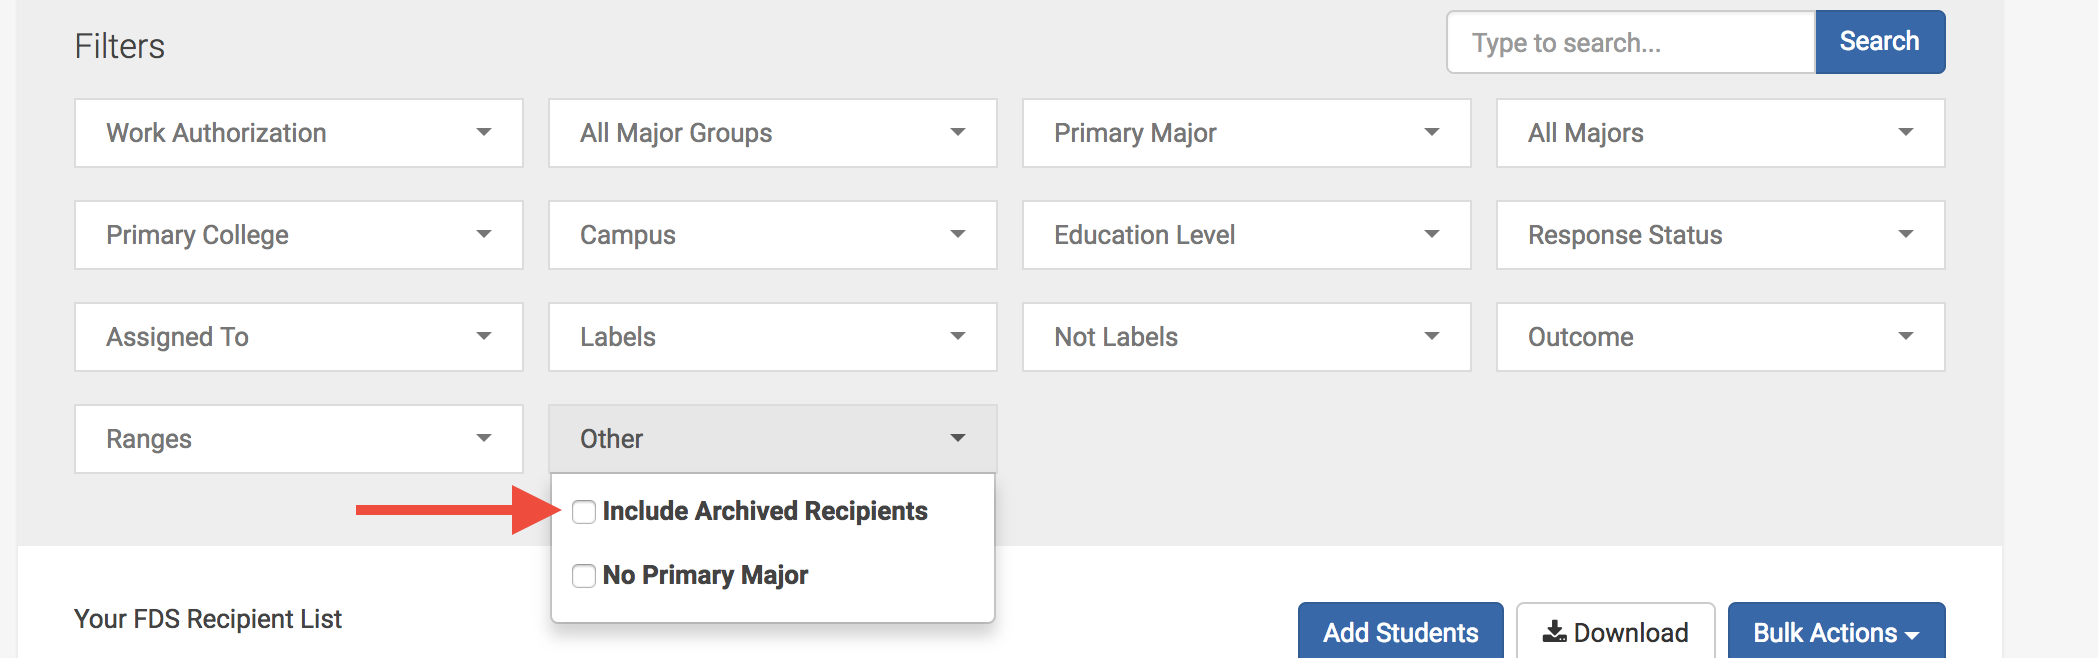The width and height of the screenshot is (2098, 658).
Task: Click the Filters heading
Action: (120, 46)
